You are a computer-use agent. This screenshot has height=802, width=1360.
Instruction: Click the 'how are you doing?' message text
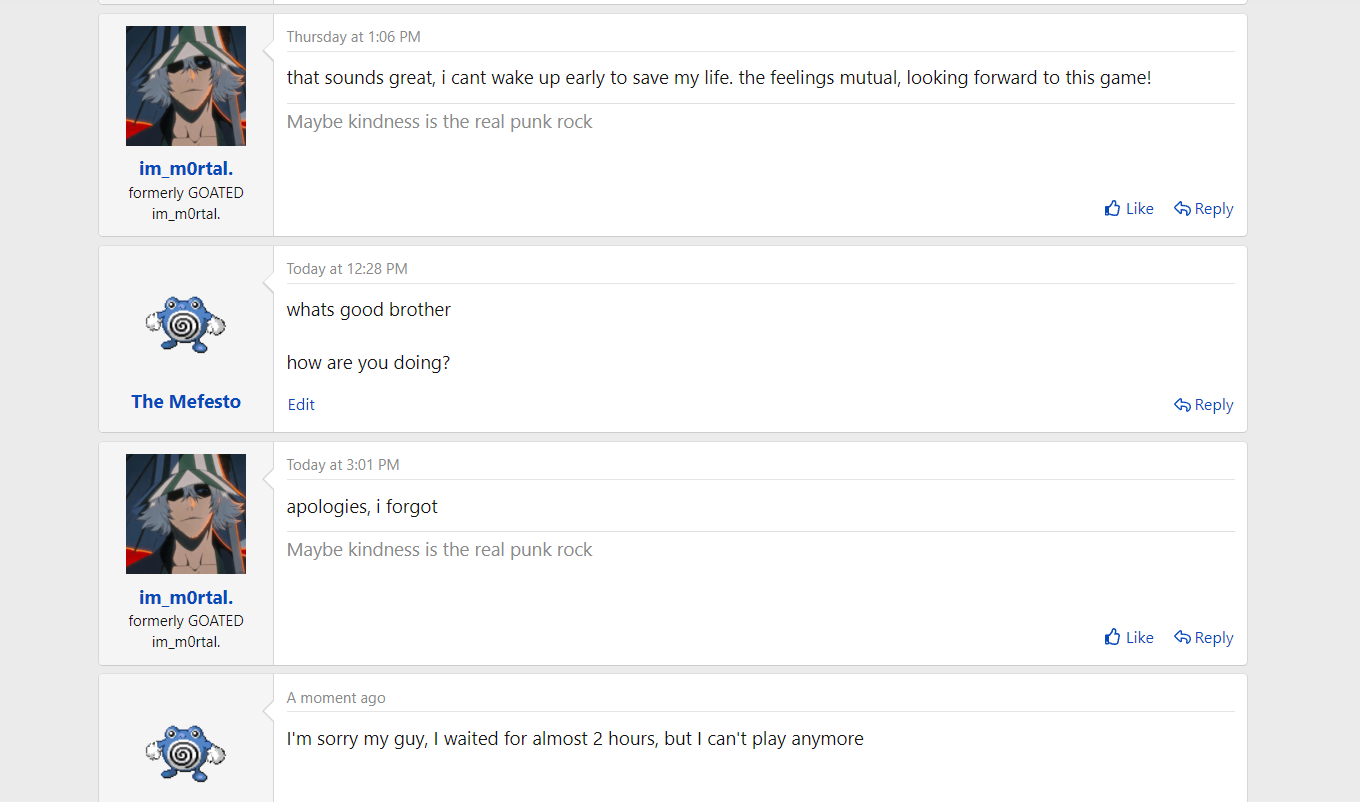pyautogui.click(x=368, y=363)
